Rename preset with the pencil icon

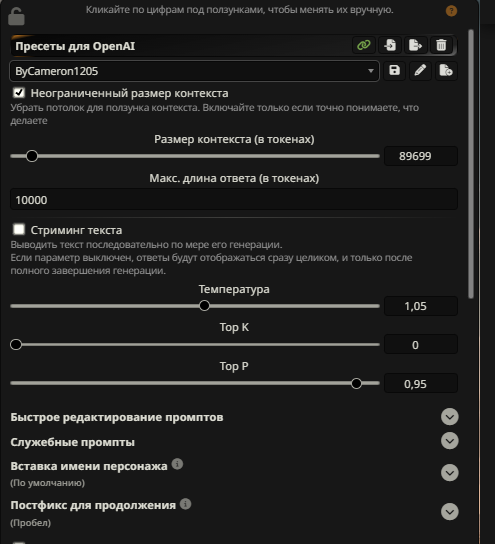coord(420,71)
